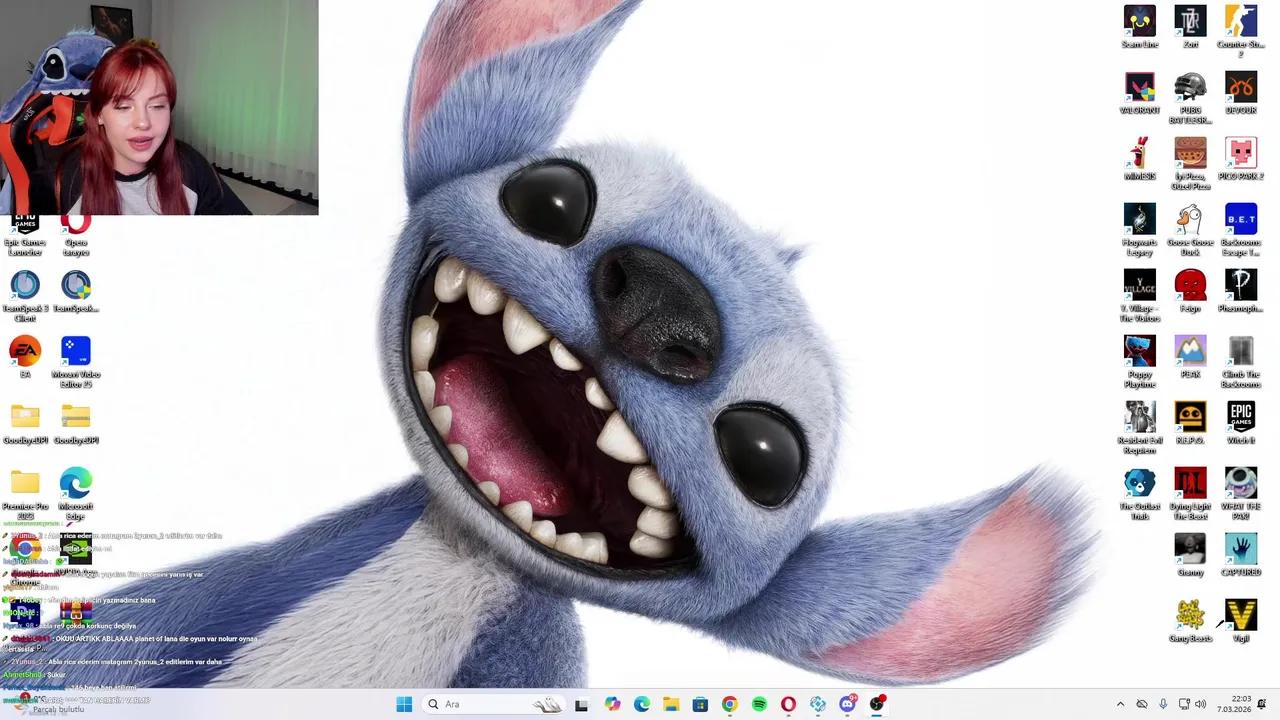This screenshot has height=720, width=1280.
Task: Open the Task View taskbar button
Action: [x=581, y=704]
